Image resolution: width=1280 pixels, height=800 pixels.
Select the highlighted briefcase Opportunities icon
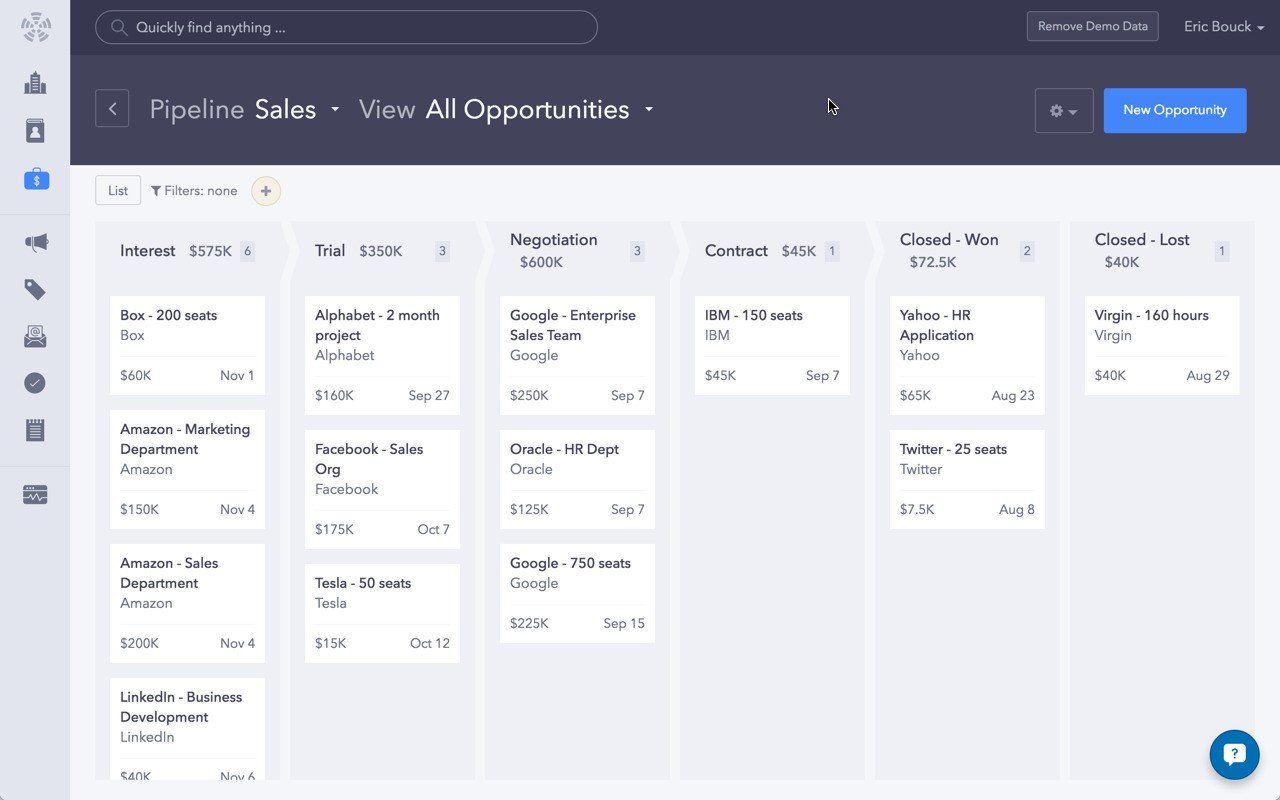point(35,180)
